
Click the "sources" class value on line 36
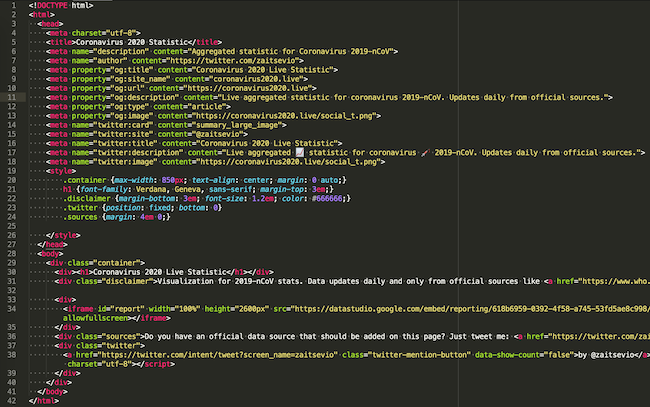[x=119, y=336]
